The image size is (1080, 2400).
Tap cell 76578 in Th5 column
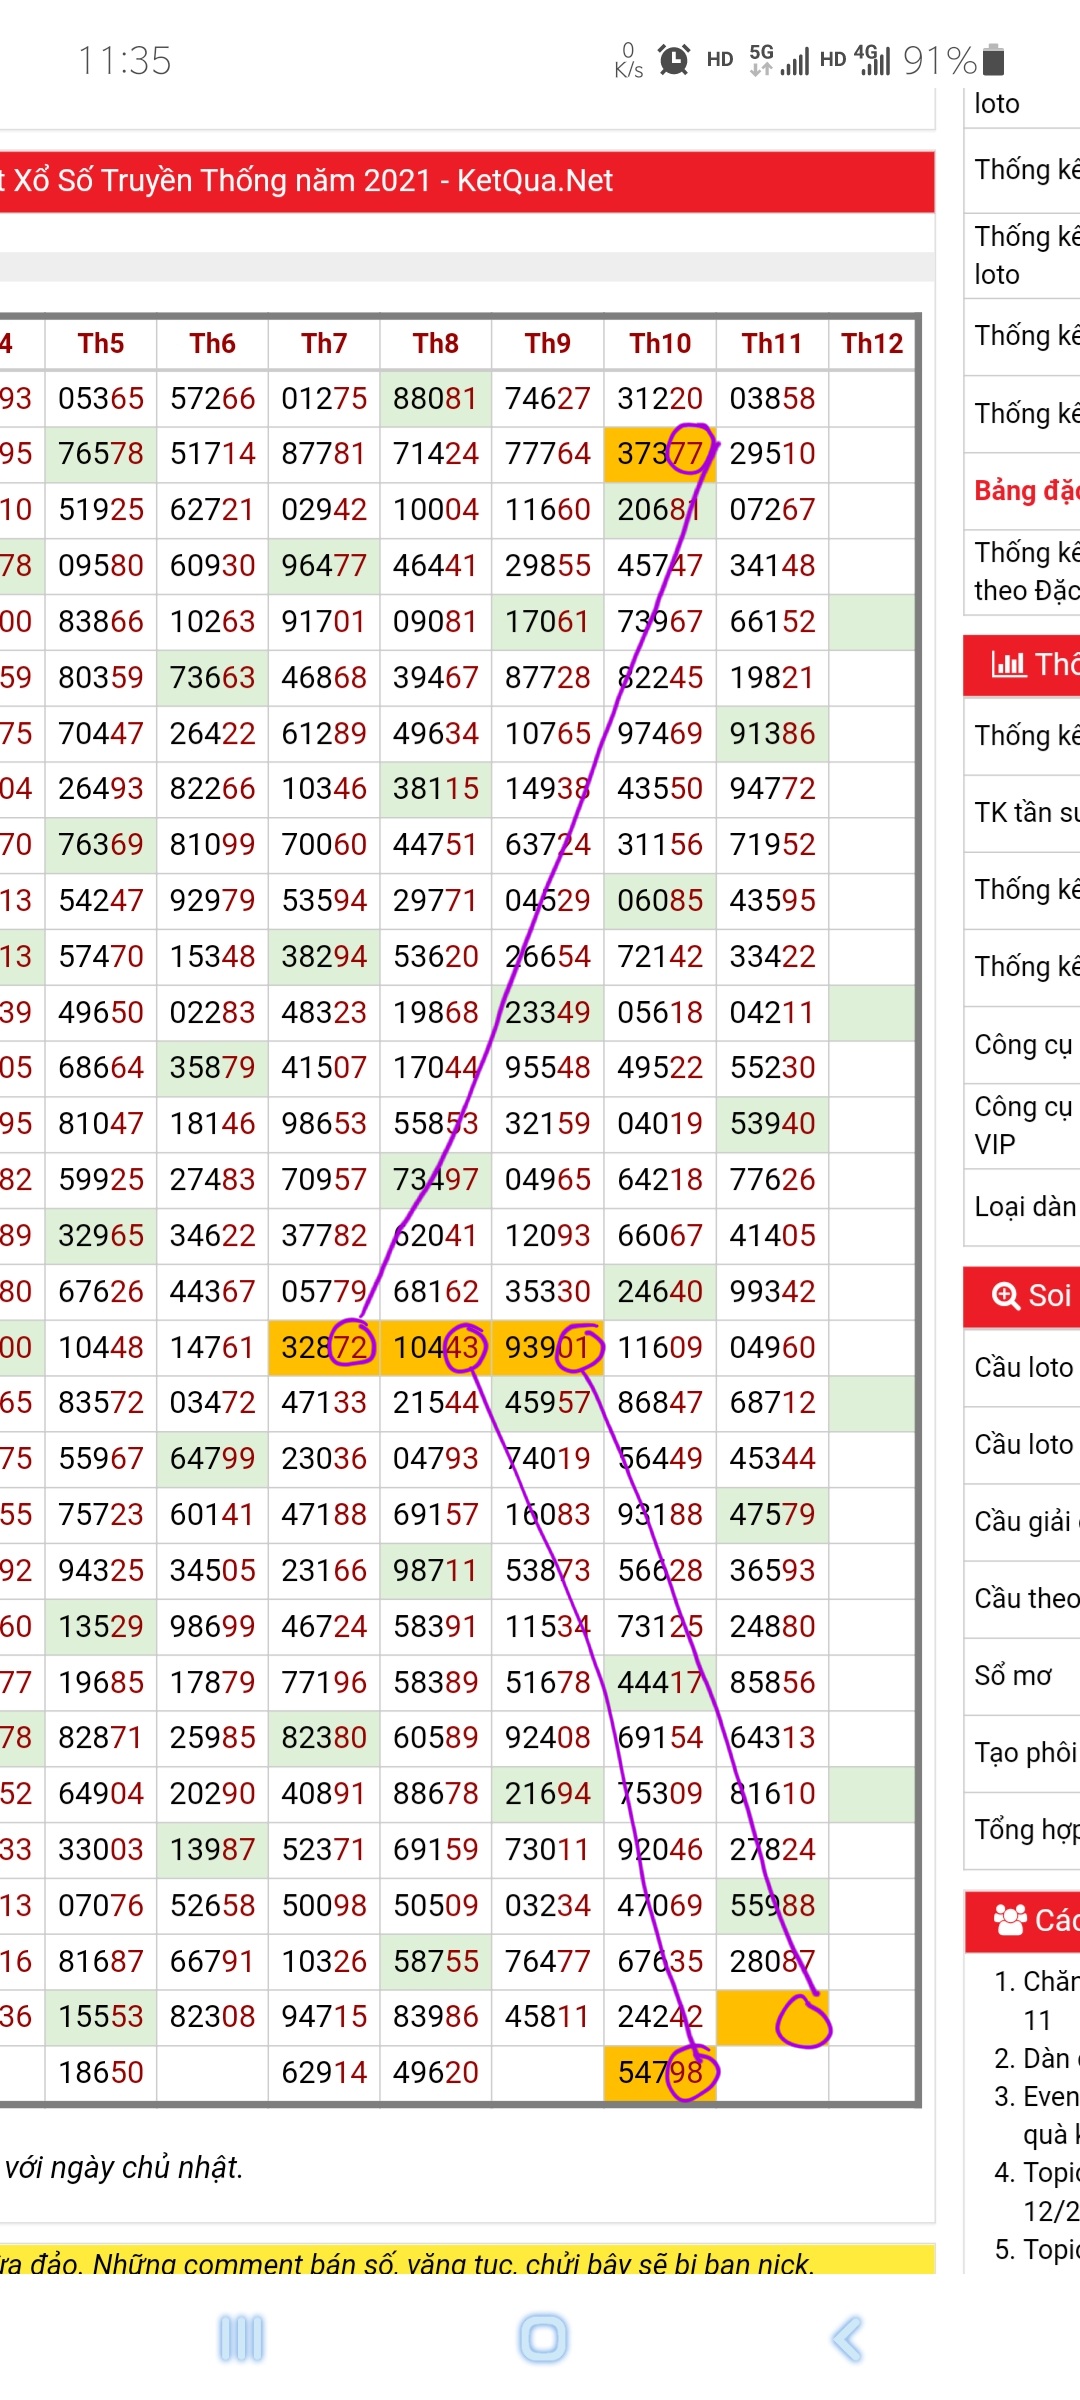(x=101, y=454)
